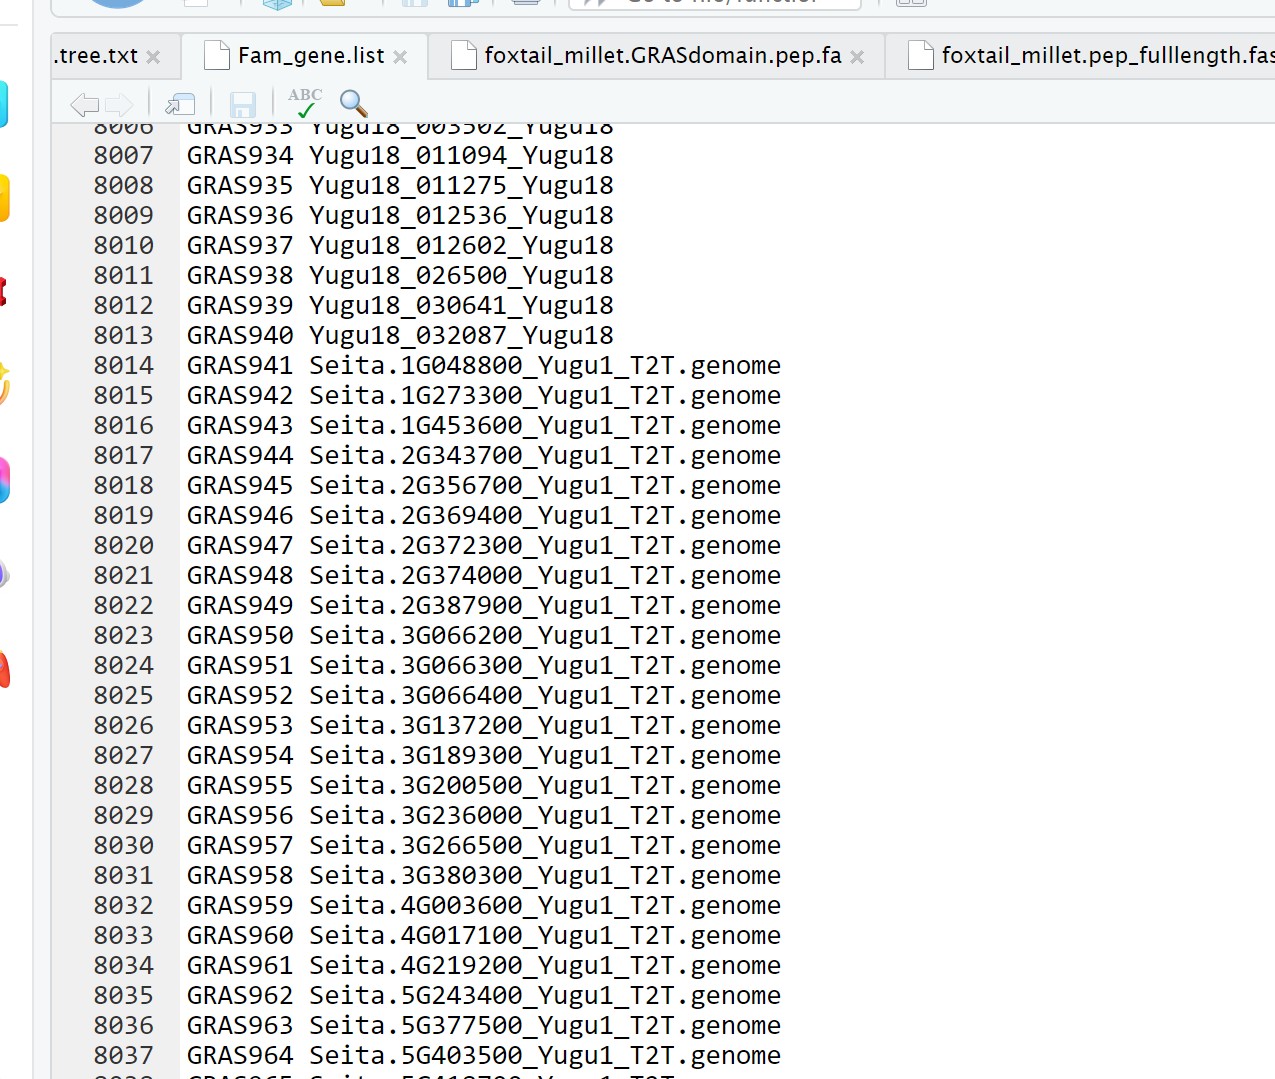Click Seita.2G387900_Yugu1_T2T.genome entry
This screenshot has height=1079, width=1275.
pyautogui.click(x=545, y=606)
